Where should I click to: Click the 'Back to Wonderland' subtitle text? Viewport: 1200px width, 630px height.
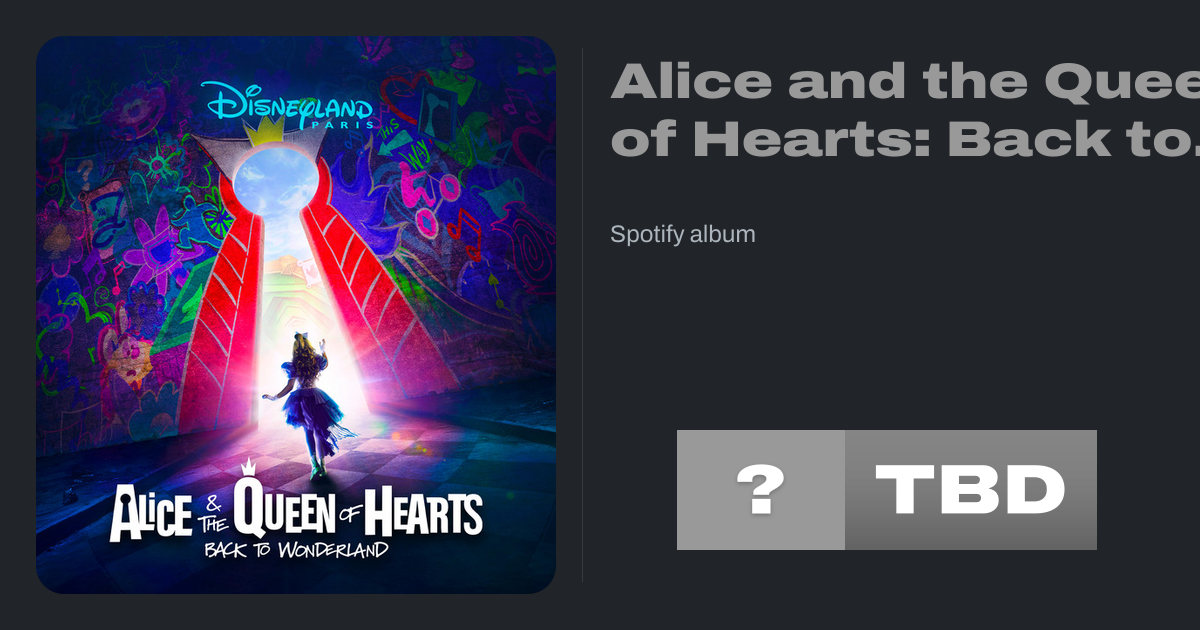tap(296, 548)
